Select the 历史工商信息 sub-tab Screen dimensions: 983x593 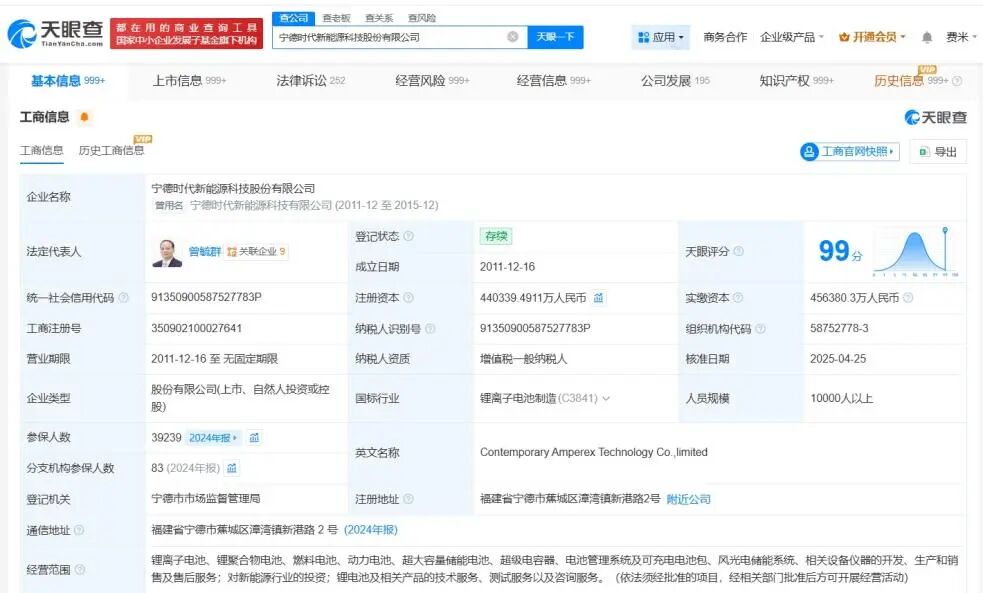pos(111,151)
